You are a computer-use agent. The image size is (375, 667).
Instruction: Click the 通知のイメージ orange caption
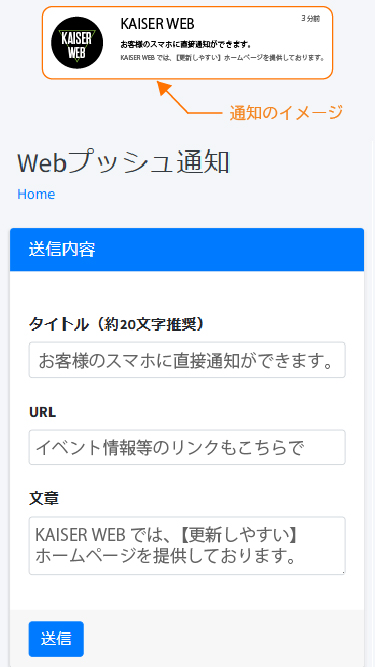[x=286, y=113]
